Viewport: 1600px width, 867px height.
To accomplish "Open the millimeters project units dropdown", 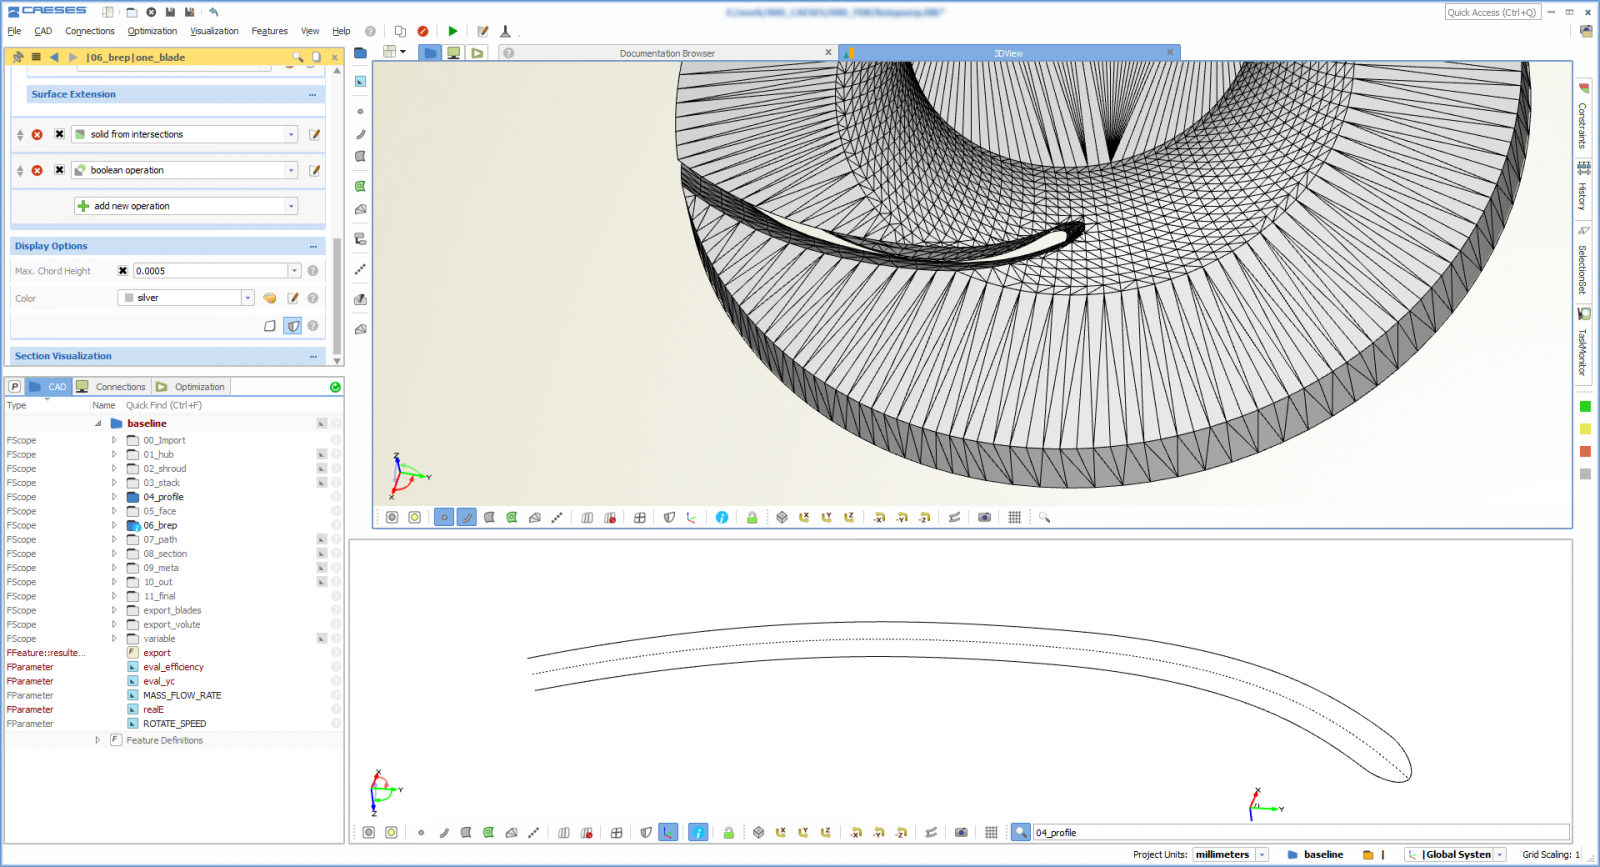I will (1262, 855).
